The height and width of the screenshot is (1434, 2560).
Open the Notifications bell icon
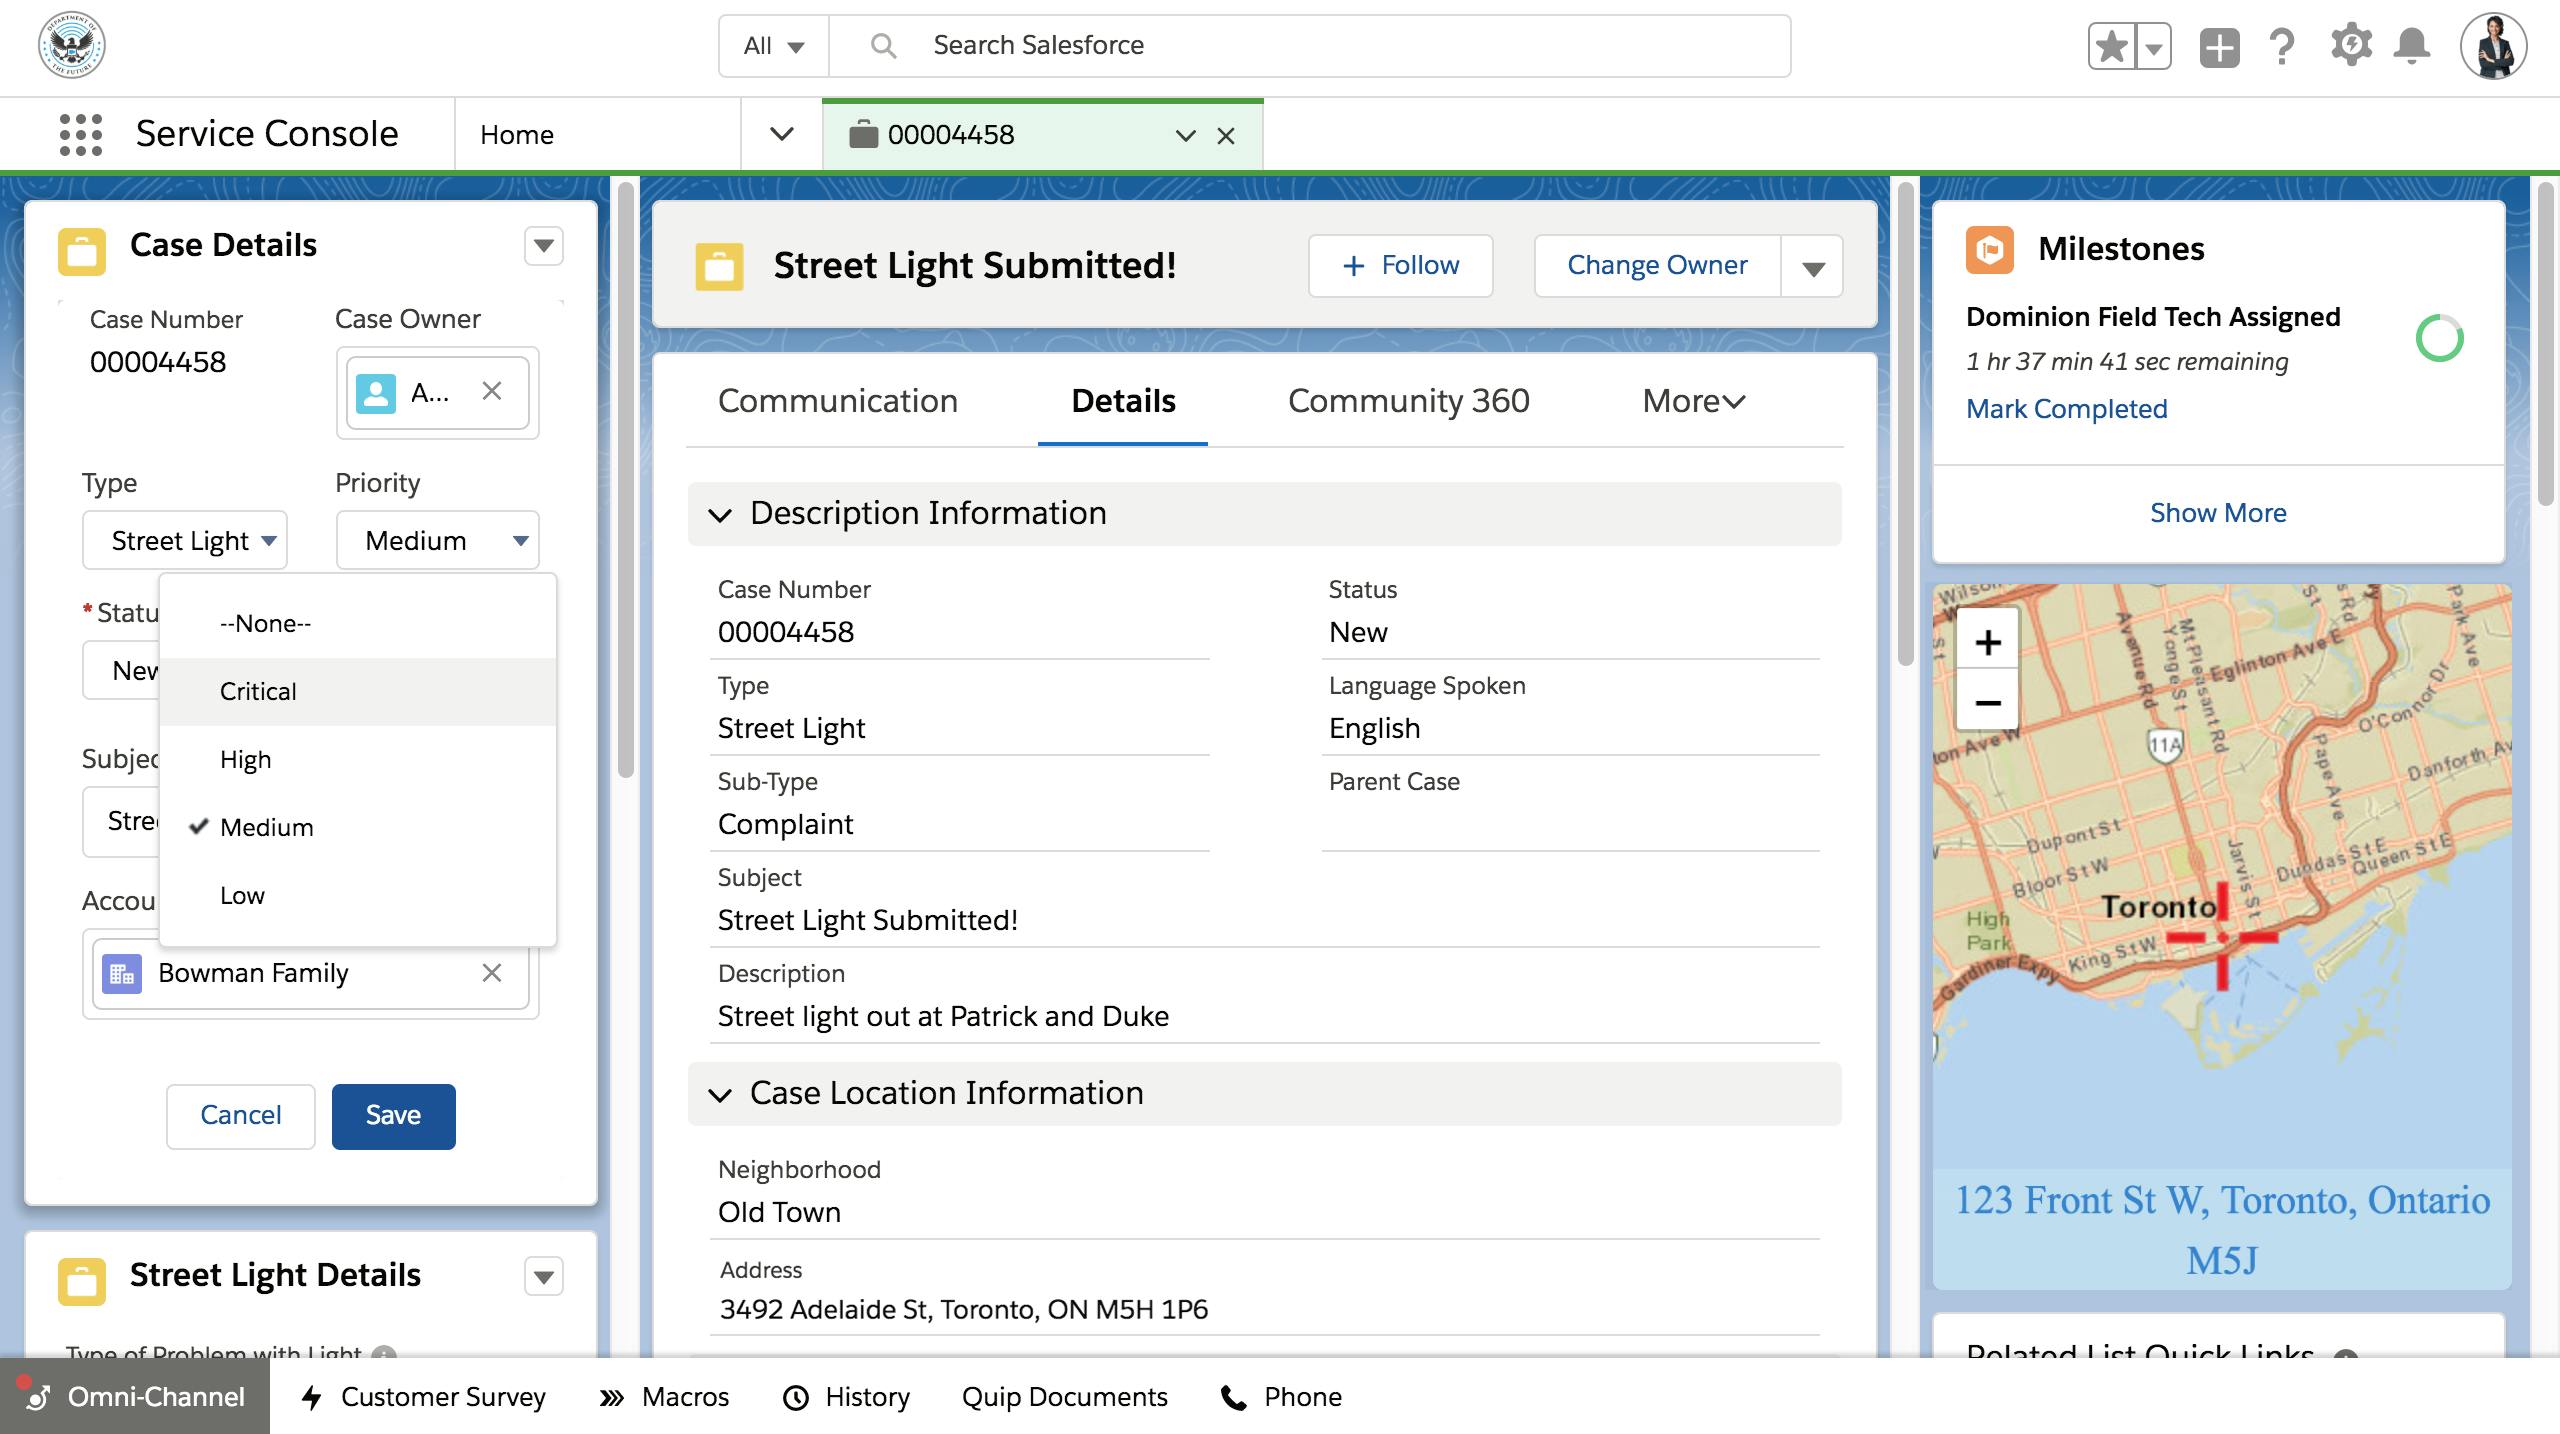[x=2412, y=46]
